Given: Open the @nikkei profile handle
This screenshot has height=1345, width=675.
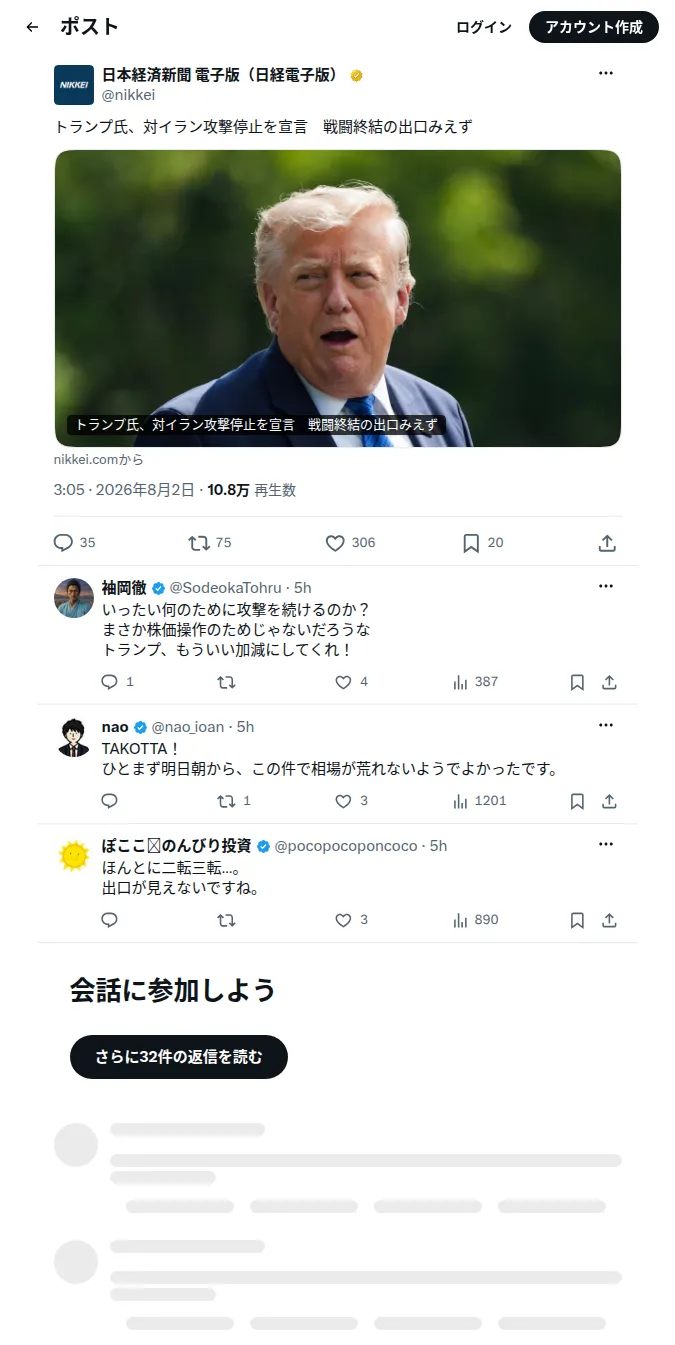Looking at the screenshot, I should (129, 95).
